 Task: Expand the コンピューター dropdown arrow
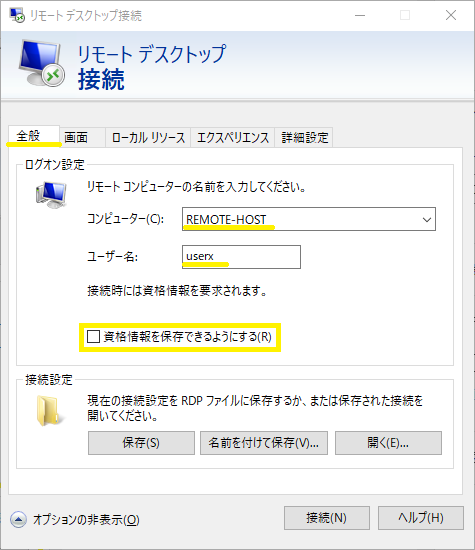(427, 220)
